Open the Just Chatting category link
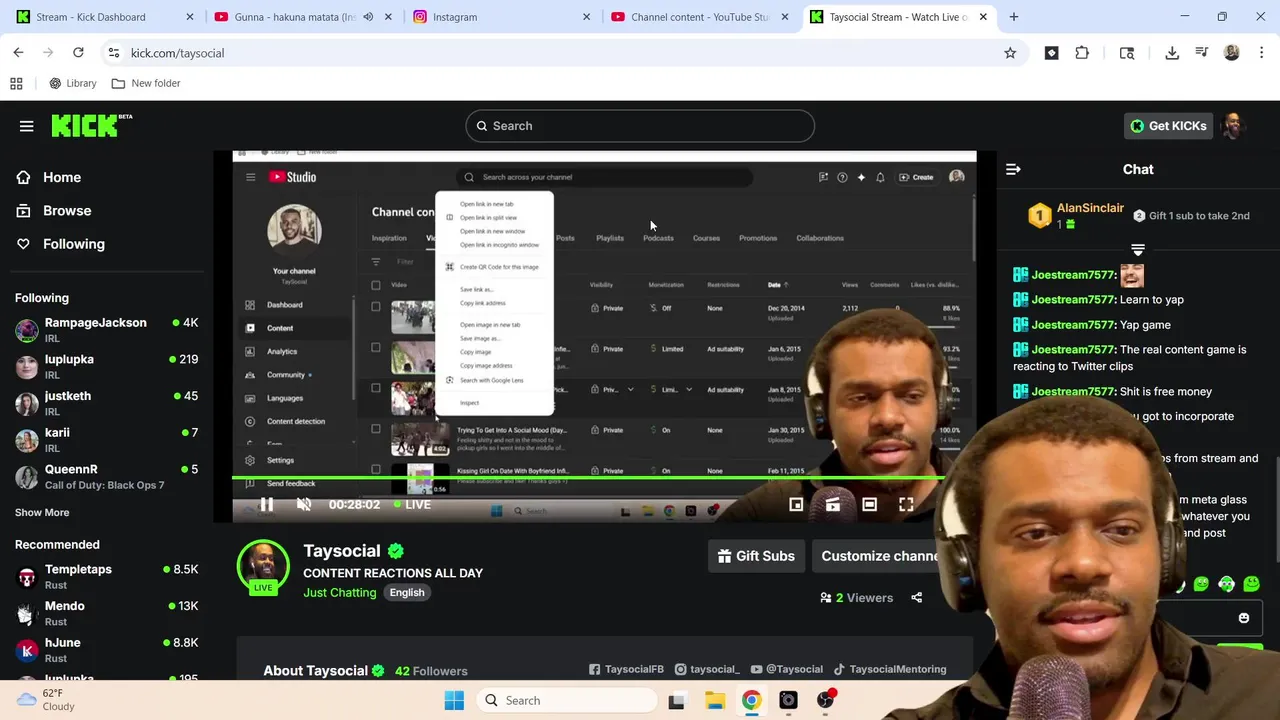The image size is (1280, 720). pos(340,593)
